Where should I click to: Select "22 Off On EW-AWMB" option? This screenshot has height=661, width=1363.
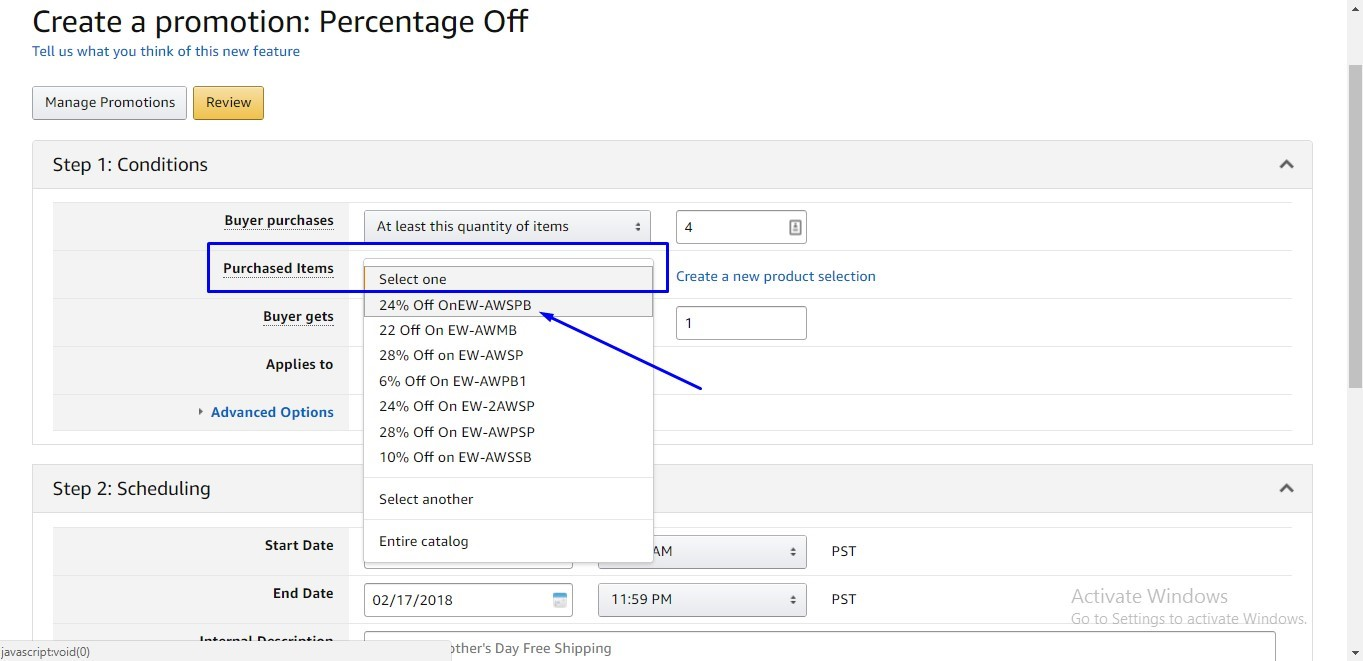pyautogui.click(x=448, y=330)
